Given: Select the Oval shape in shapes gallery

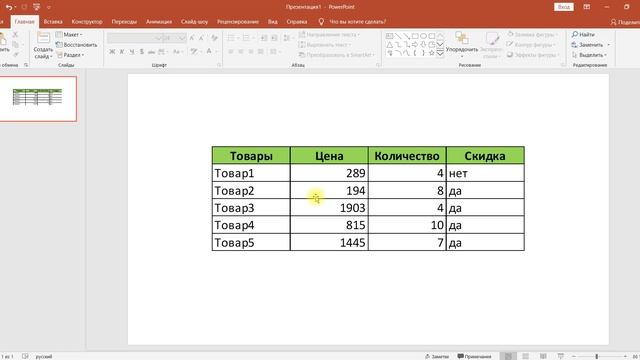Looking at the screenshot, I should pyautogui.click(x=423, y=36).
